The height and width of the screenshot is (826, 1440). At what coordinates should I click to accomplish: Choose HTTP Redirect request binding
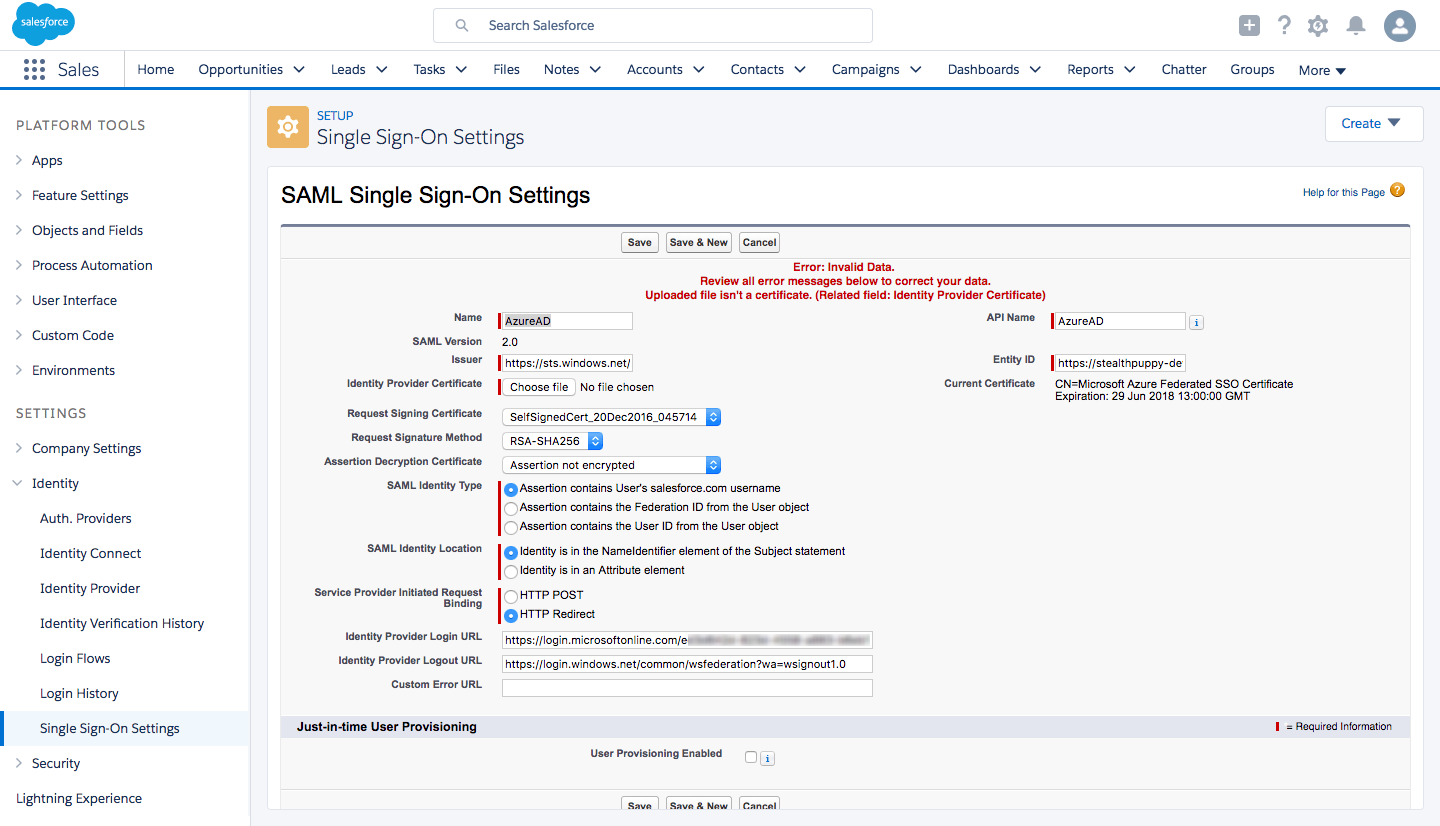(511, 615)
